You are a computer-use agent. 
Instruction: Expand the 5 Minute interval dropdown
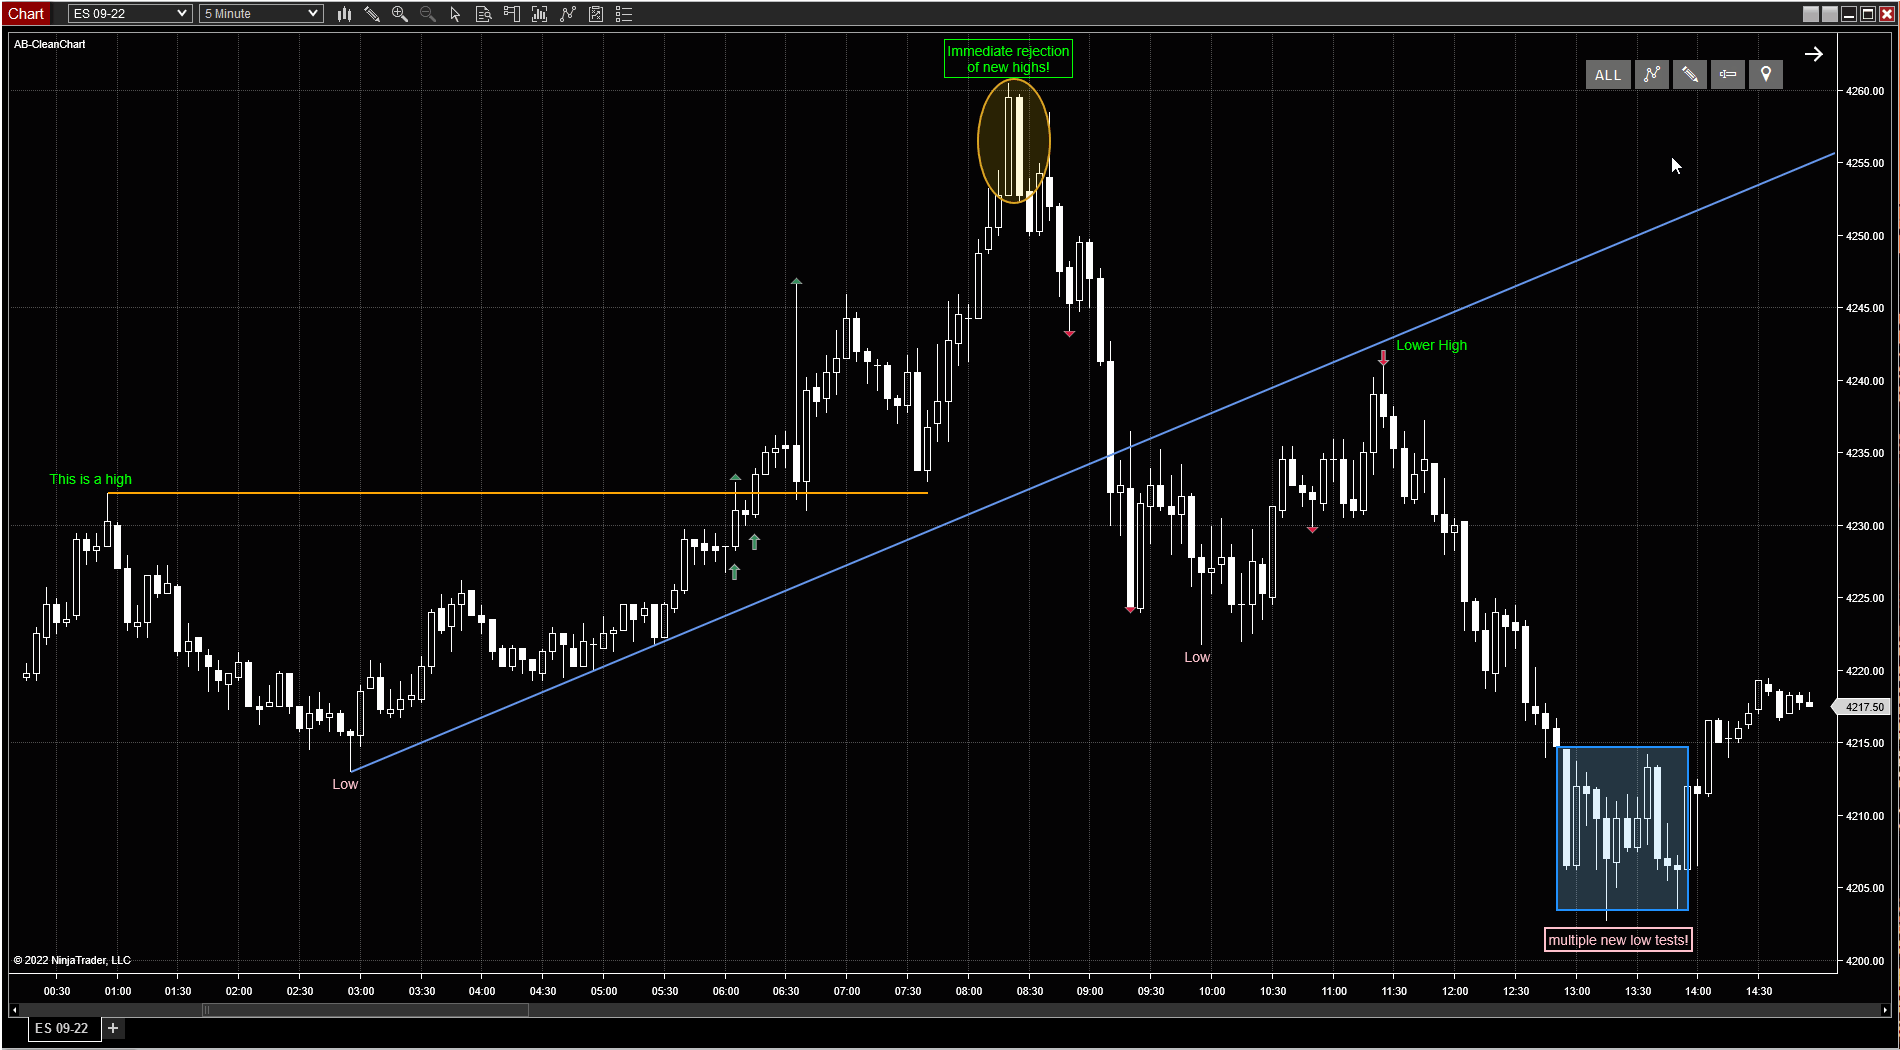pos(312,14)
